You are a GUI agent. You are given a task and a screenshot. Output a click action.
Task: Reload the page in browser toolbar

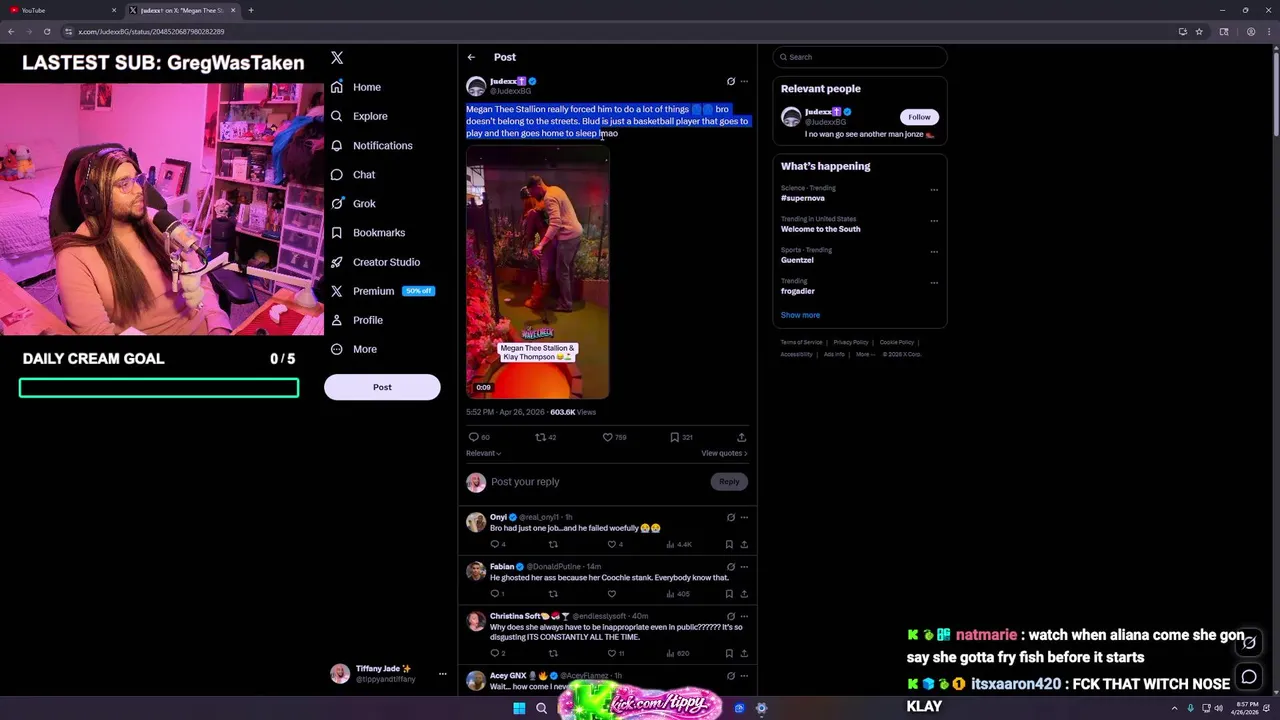tap(46, 31)
